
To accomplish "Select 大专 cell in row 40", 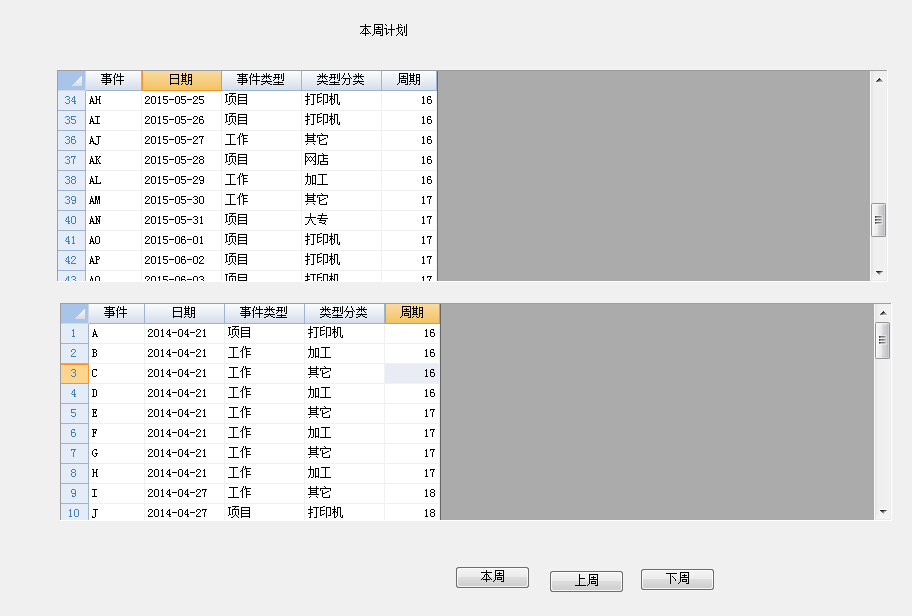I will click(x=341, y=220).
